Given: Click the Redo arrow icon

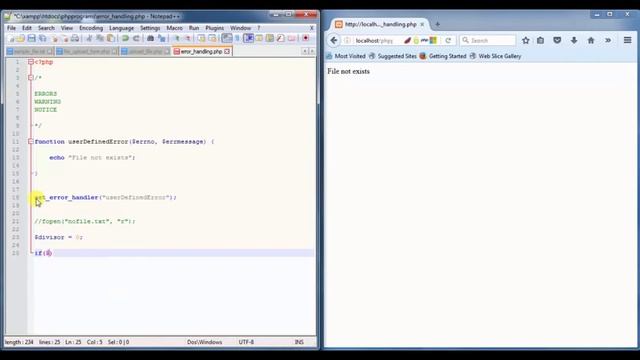Looking at the screenshot, I should [136, 38].
